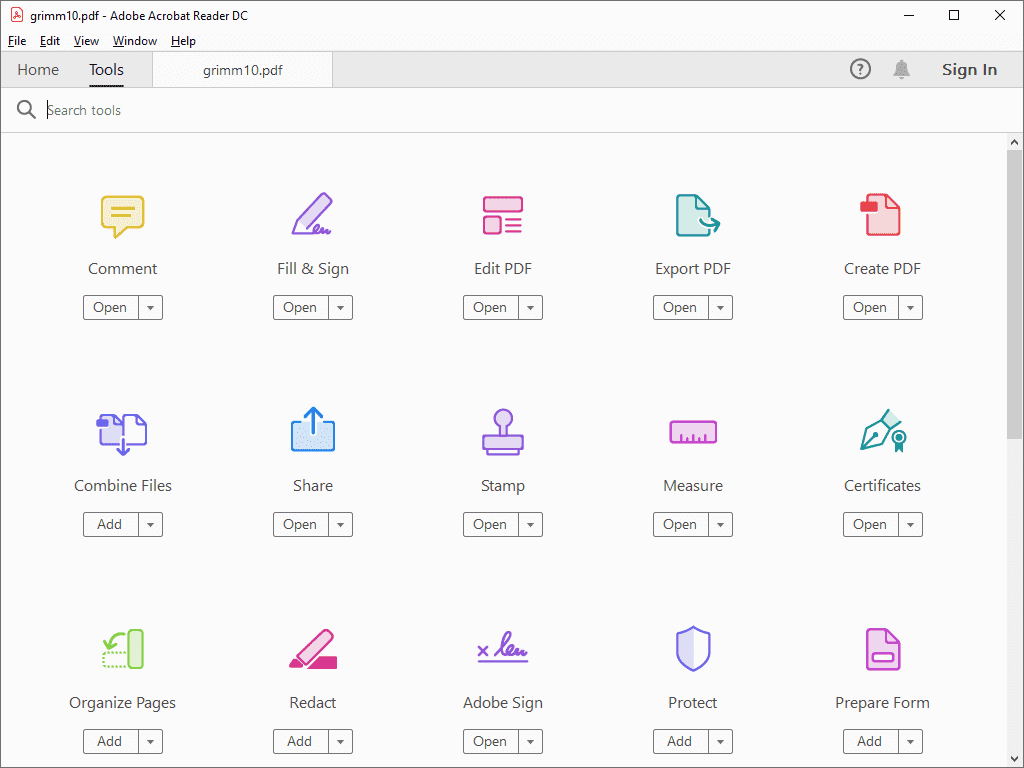The image size is (1024, 768).
Task: Click Add under Combine Files
Action: click(110, 524)
